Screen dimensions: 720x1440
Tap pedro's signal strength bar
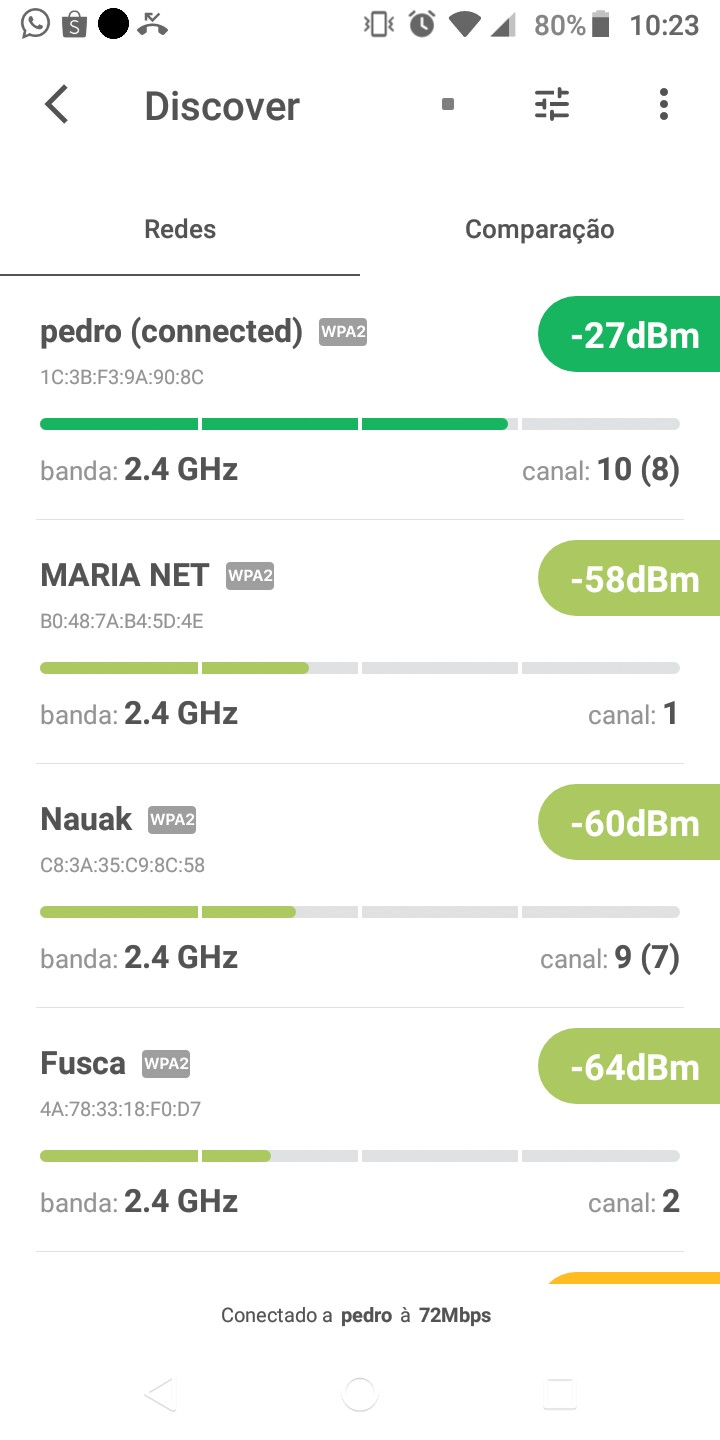359,424
